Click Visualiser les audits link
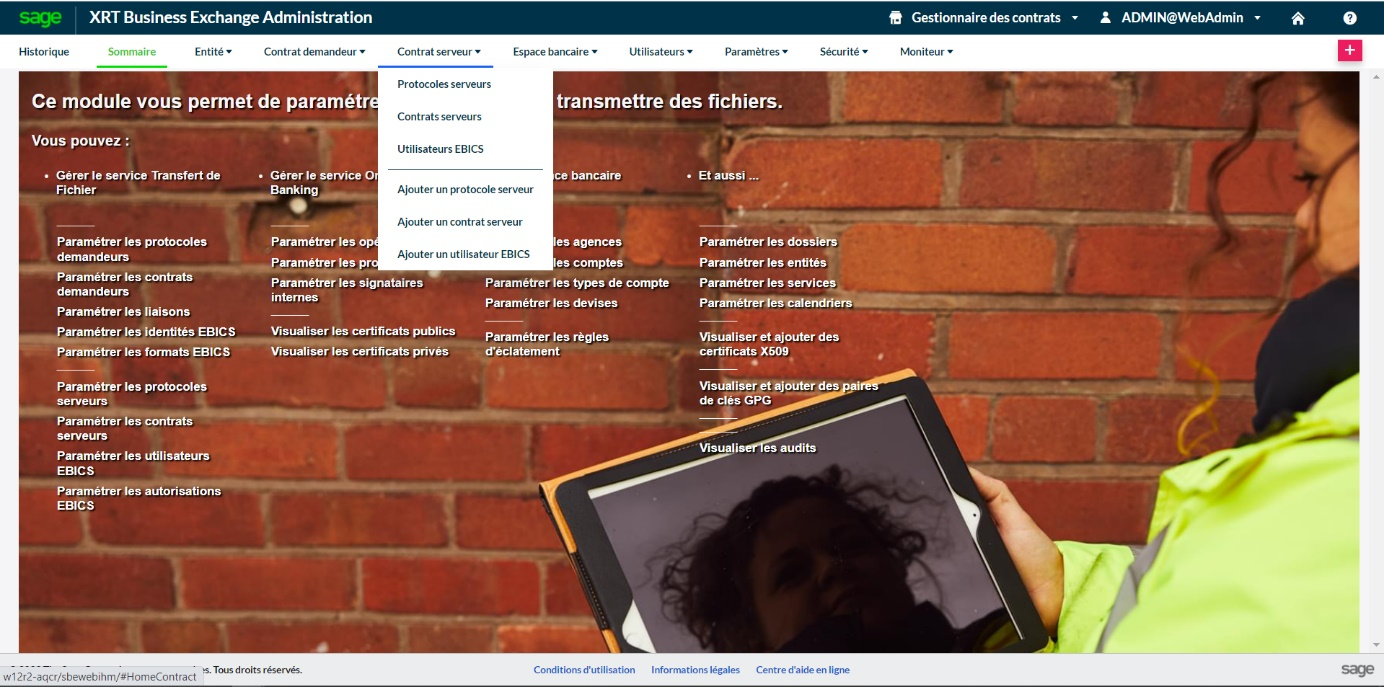1384x687 pixels. (757, 448)
